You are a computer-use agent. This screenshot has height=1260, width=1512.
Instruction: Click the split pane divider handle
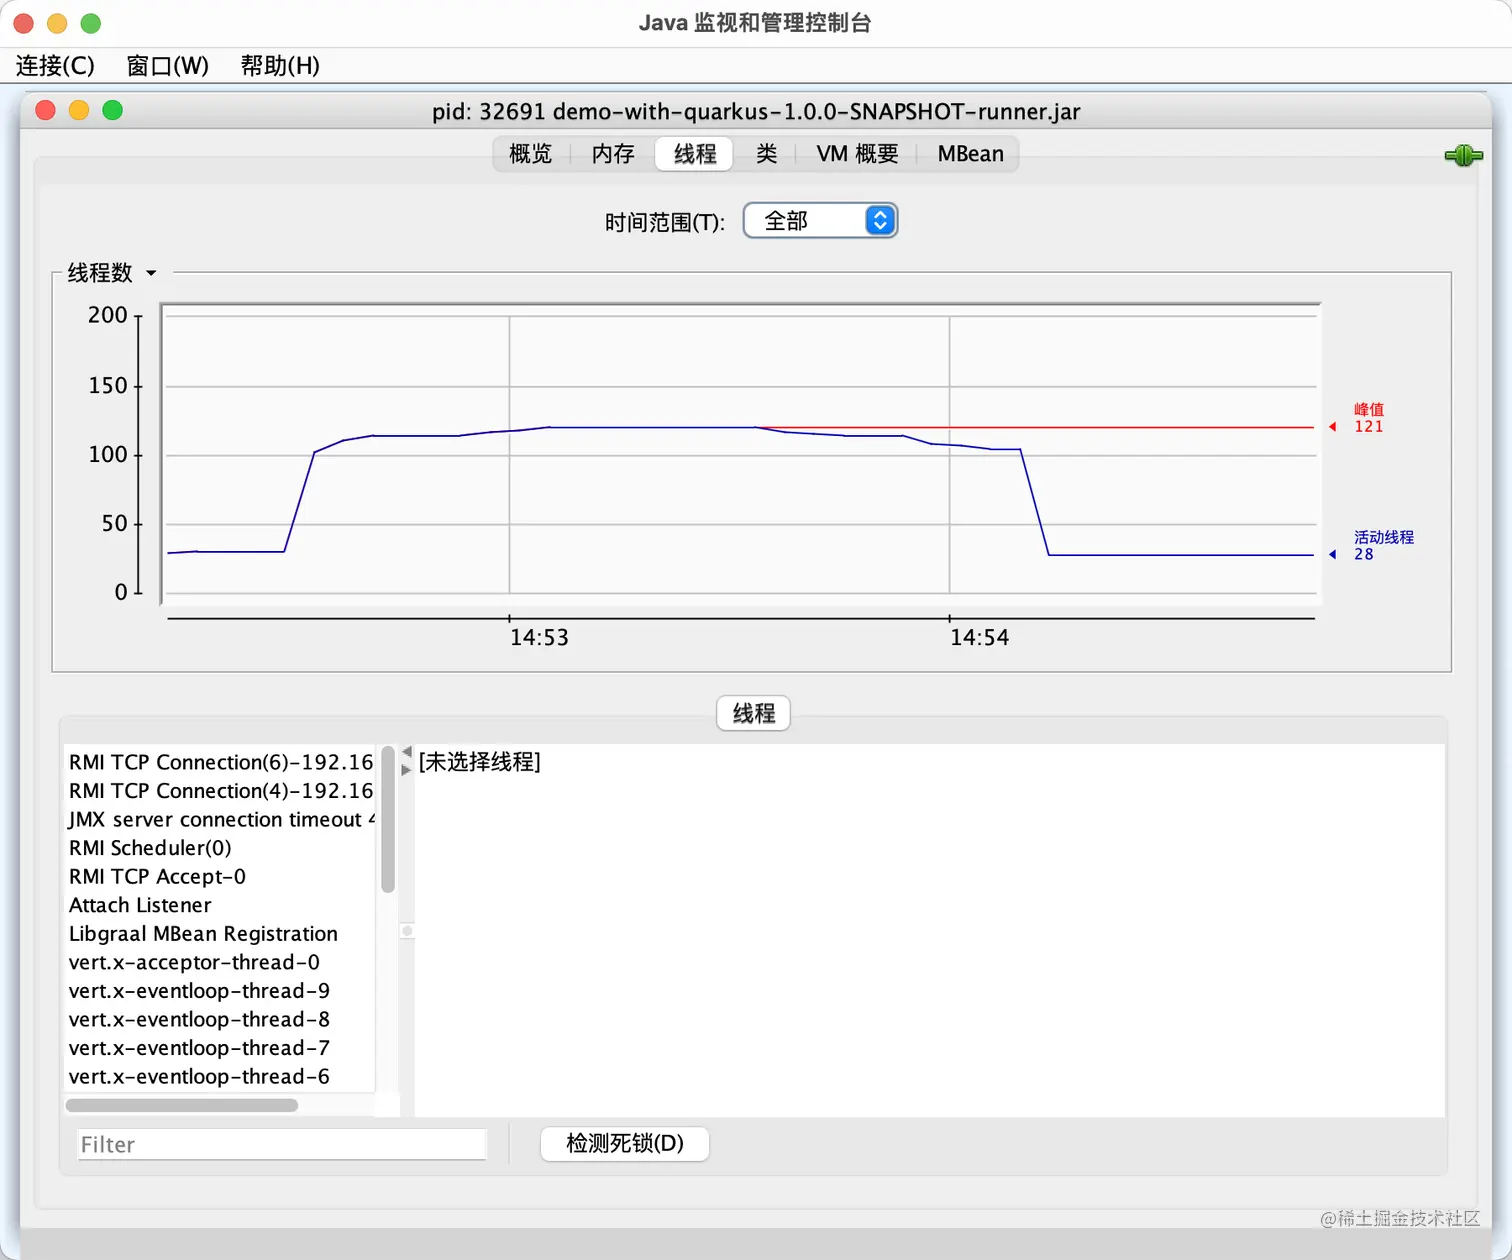click(407, 931)
